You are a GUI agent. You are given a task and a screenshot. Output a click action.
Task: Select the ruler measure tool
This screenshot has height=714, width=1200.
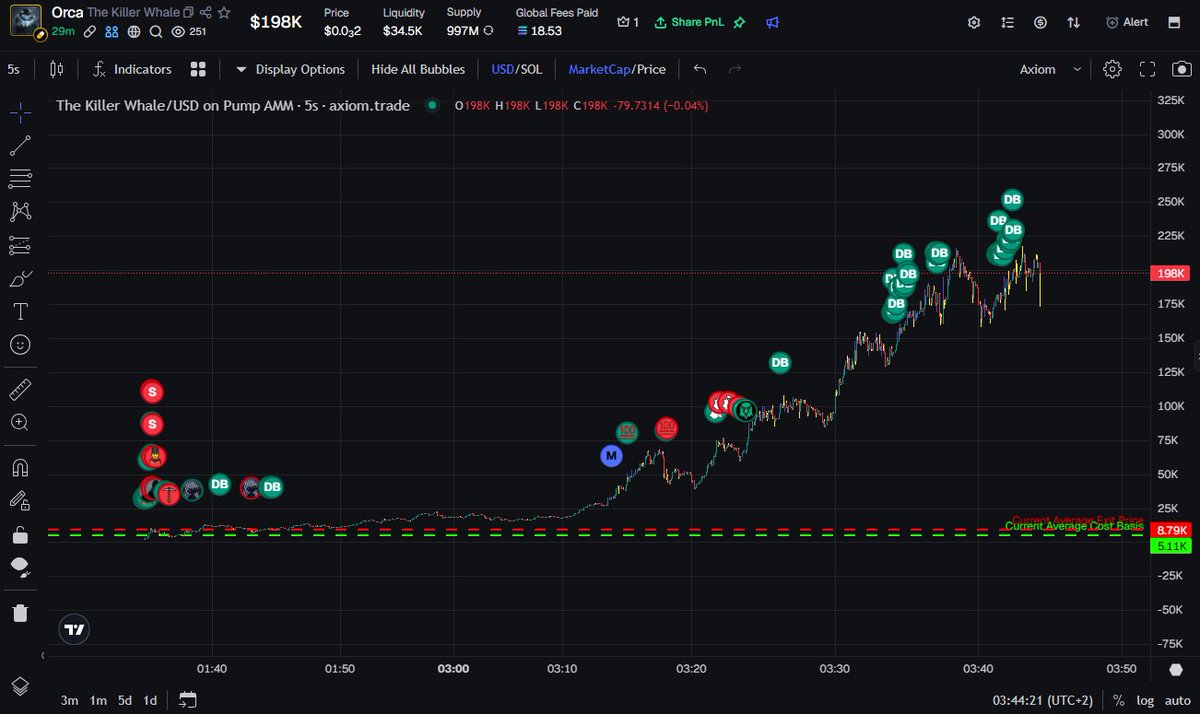click(x=19, y=389)
